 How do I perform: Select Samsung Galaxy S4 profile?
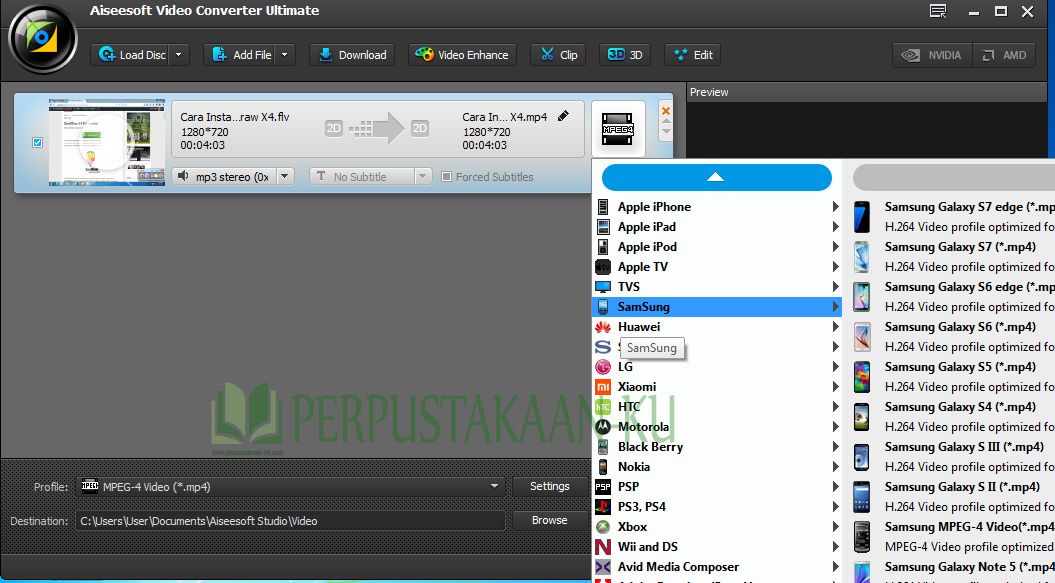pyautogui.click(x=951, y=417)
